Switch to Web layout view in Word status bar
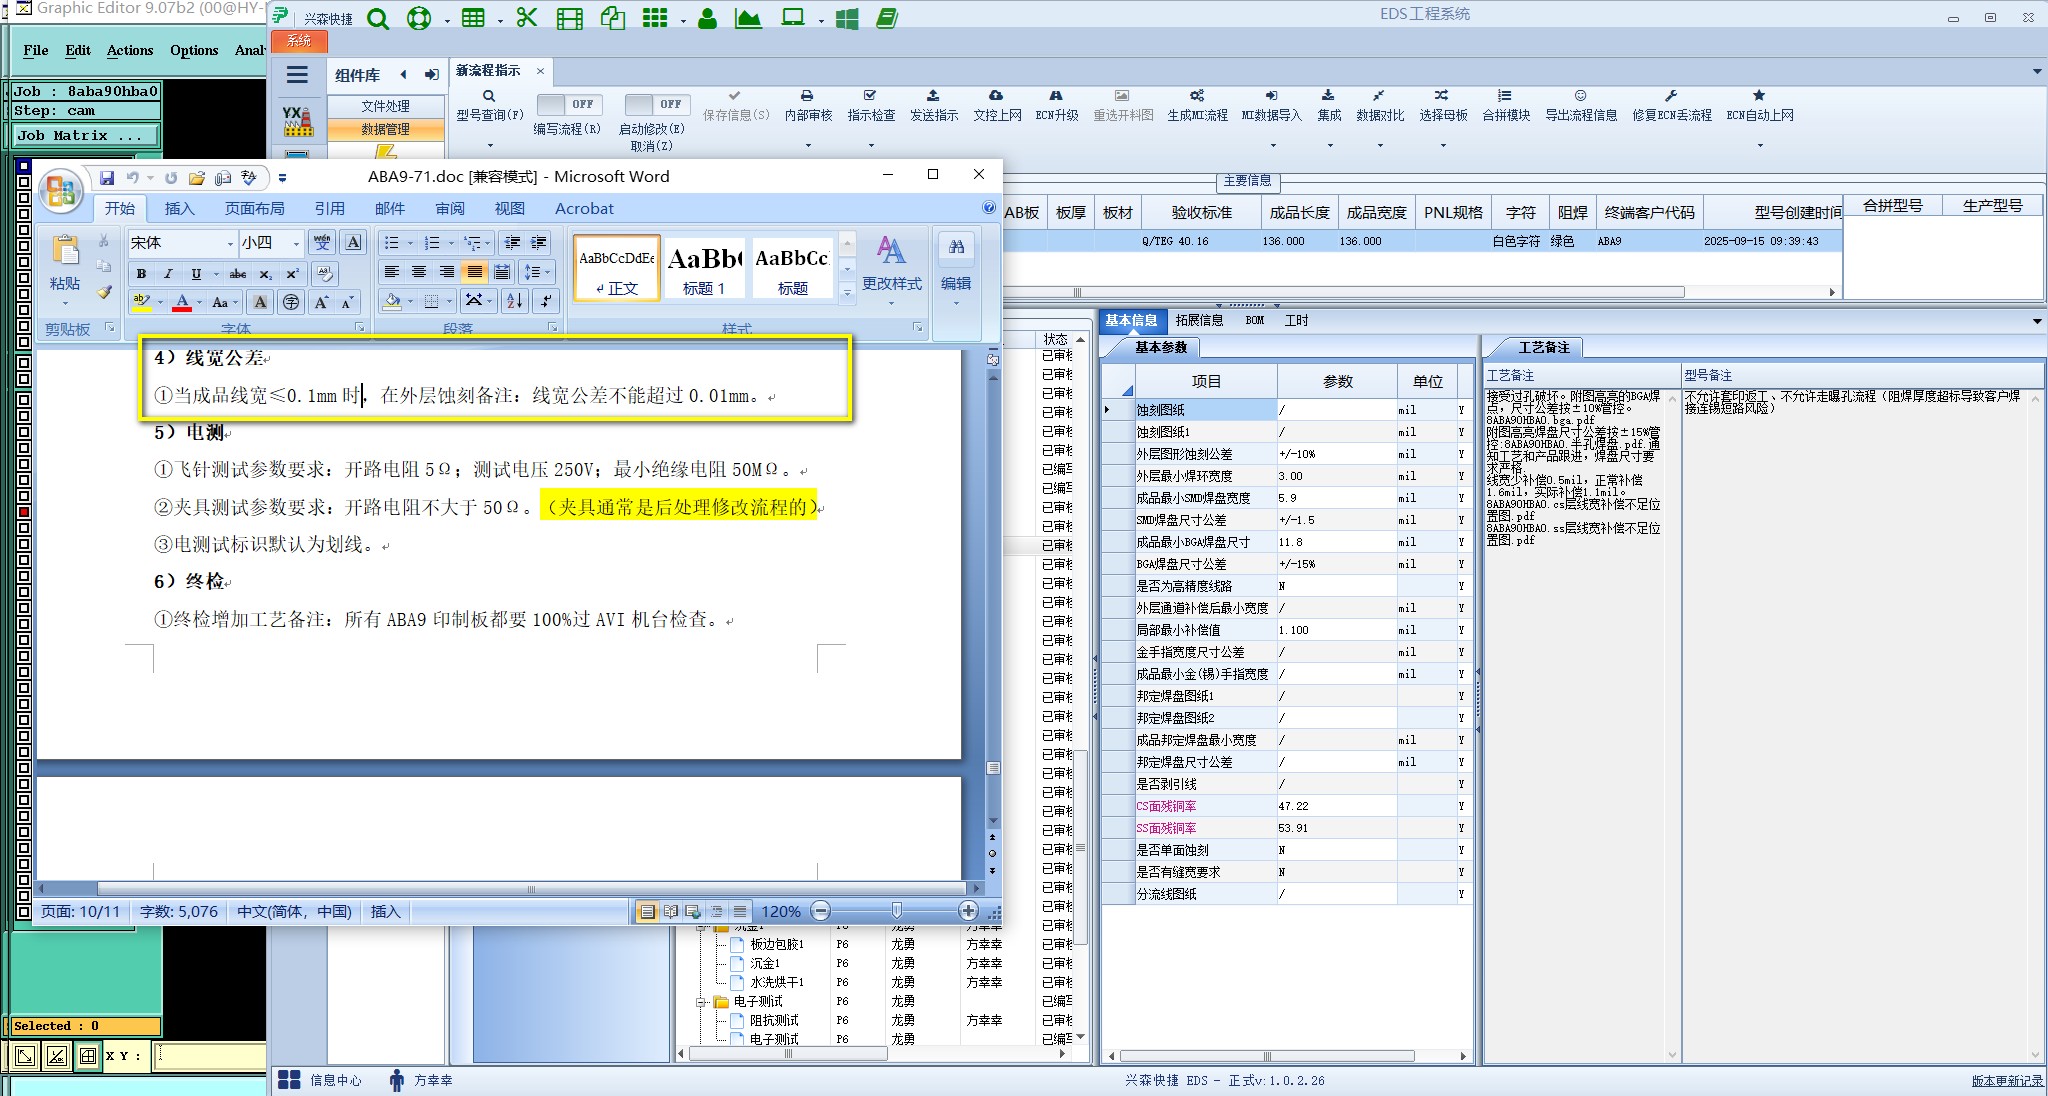 693,911
